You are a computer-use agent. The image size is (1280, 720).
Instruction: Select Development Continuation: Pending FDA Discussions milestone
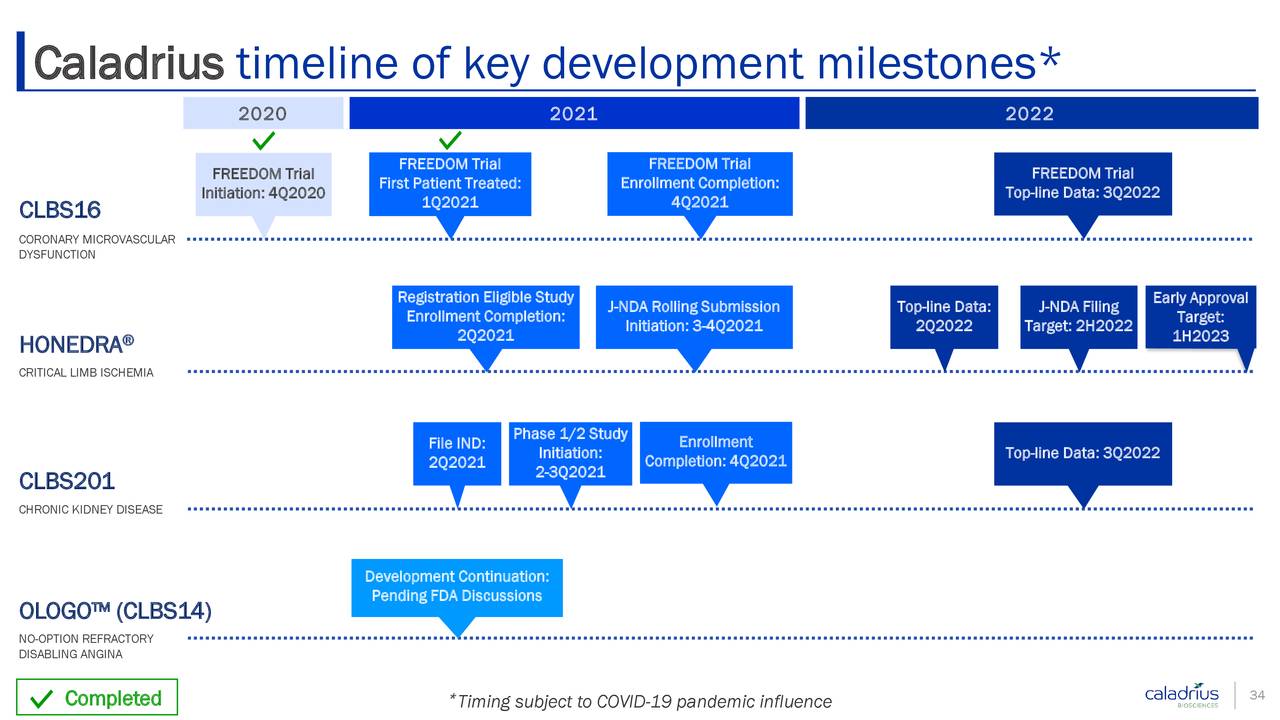click(x=457, y=587)
